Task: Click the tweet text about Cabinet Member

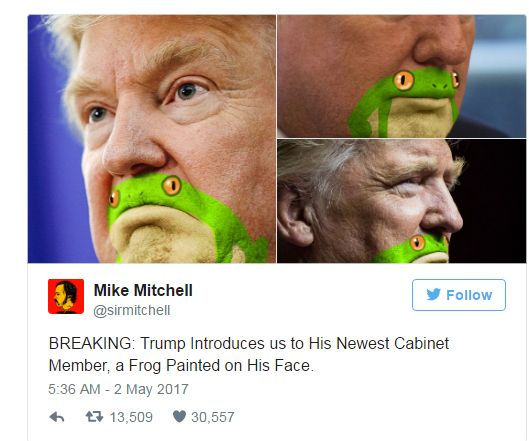Action: (249, 354)
